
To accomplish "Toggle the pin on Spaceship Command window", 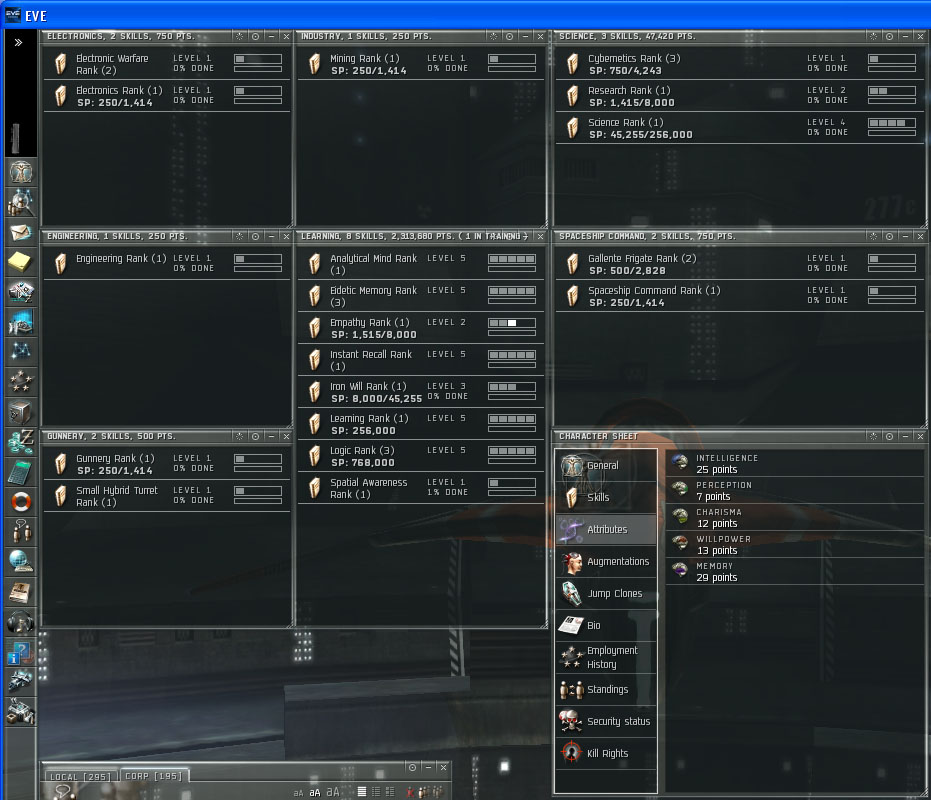I will coord(889,236).
